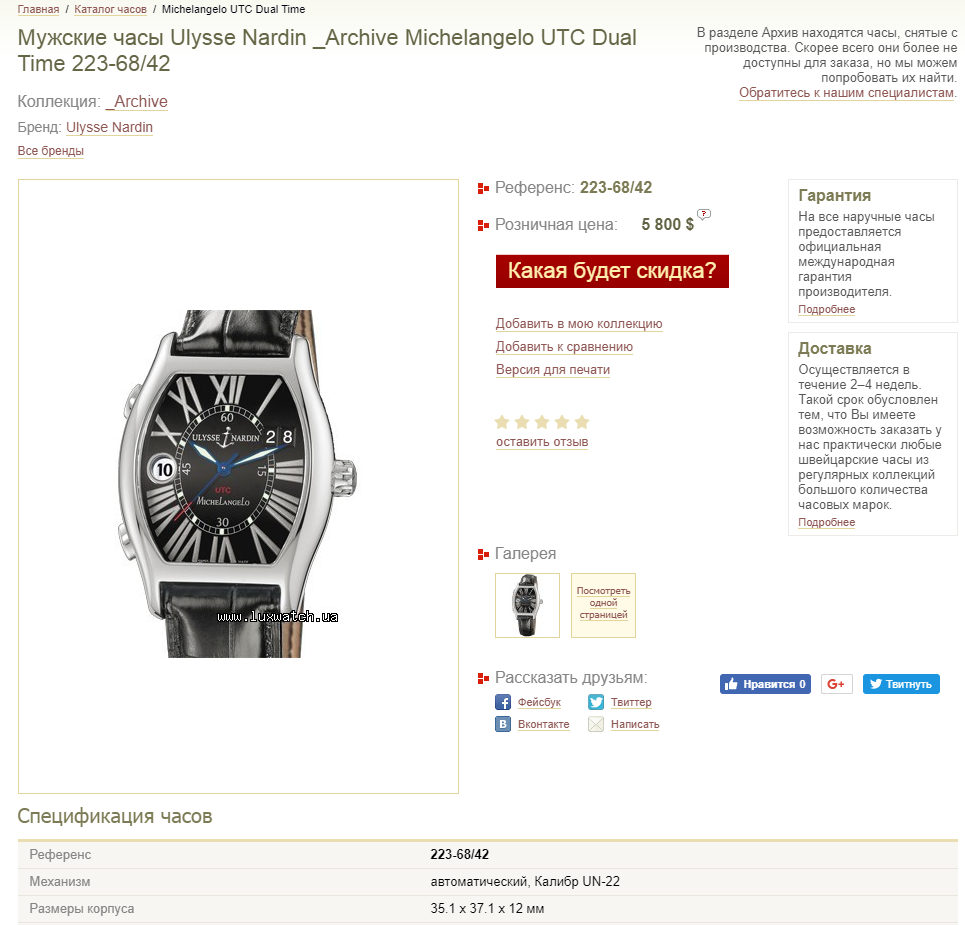Click the price question-mark tooltip icon
Image resolution: width=965 pixels, height=925 pixels.
704,214
